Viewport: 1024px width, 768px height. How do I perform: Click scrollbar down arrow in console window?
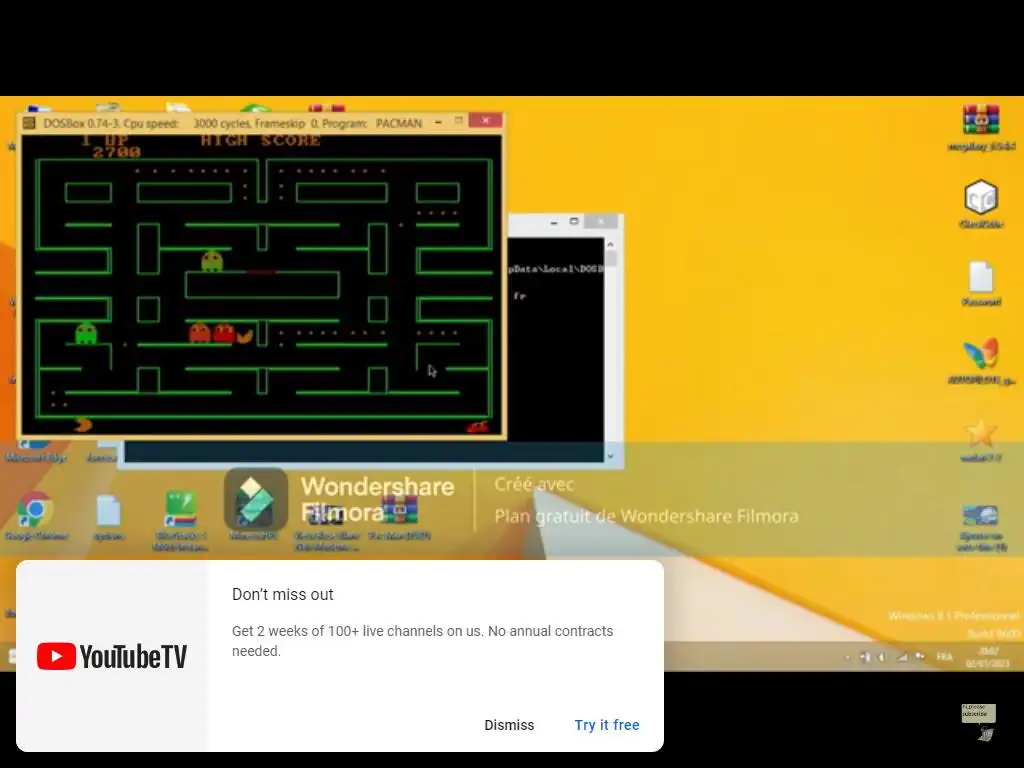tap(611, 456)
